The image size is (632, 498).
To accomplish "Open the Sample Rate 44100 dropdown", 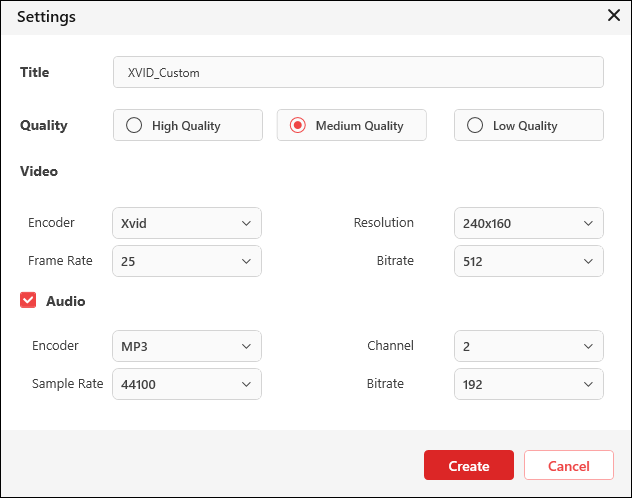I will (187, 384).
